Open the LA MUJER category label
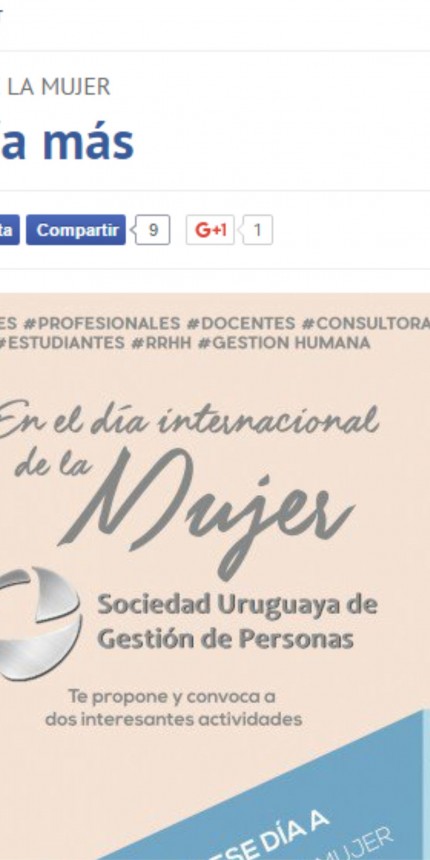This screenshot has width=430, height=860. pyautogui.click(x=59, y=87)
